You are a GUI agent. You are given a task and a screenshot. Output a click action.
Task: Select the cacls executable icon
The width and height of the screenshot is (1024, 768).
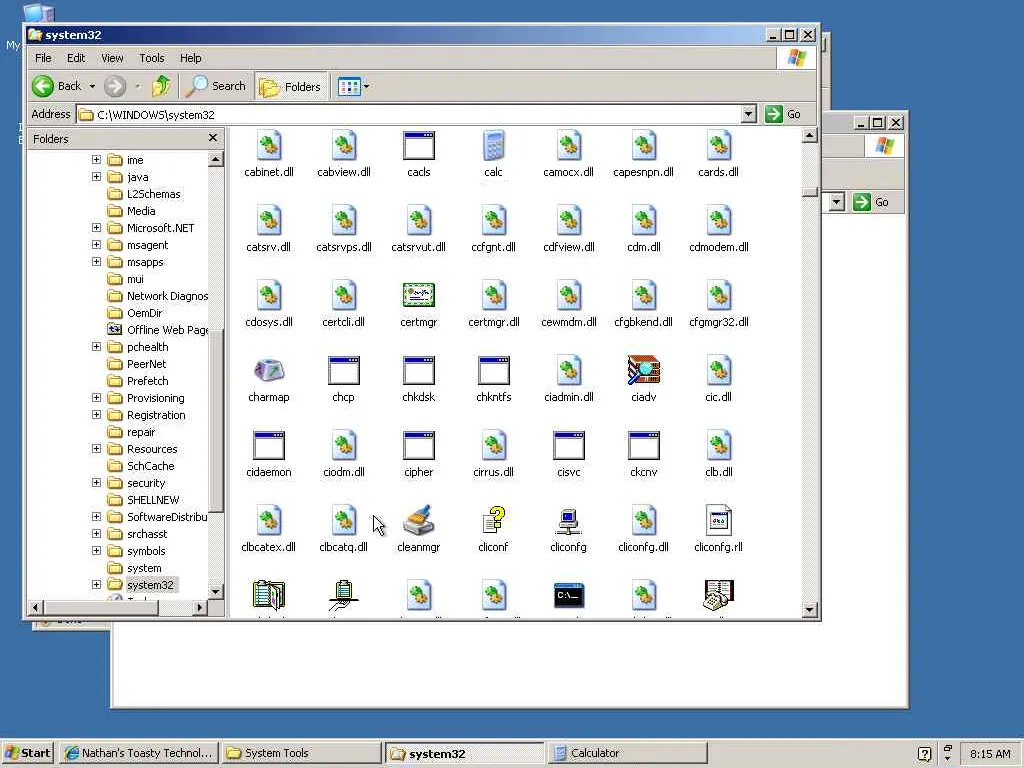[x=419, y=146]
